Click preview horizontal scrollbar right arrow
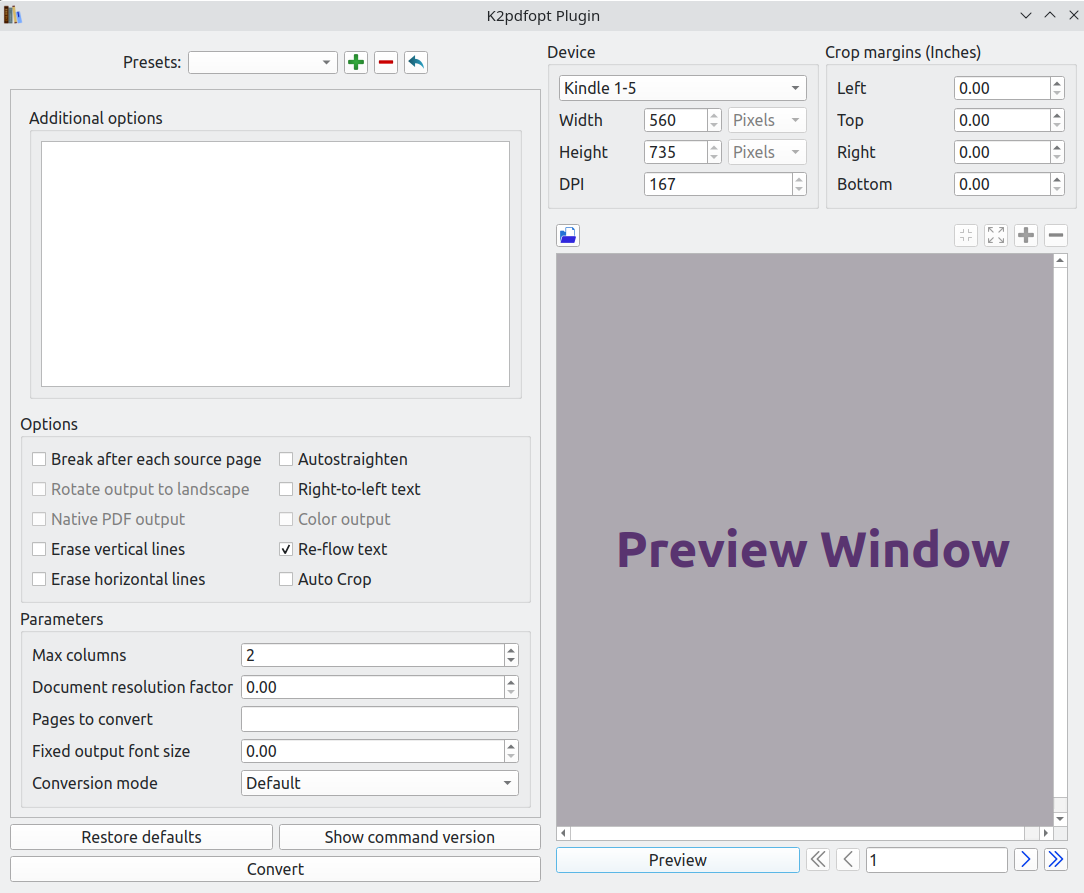1084x893 pixels. pyautogui.click(x=1045, y=833)
